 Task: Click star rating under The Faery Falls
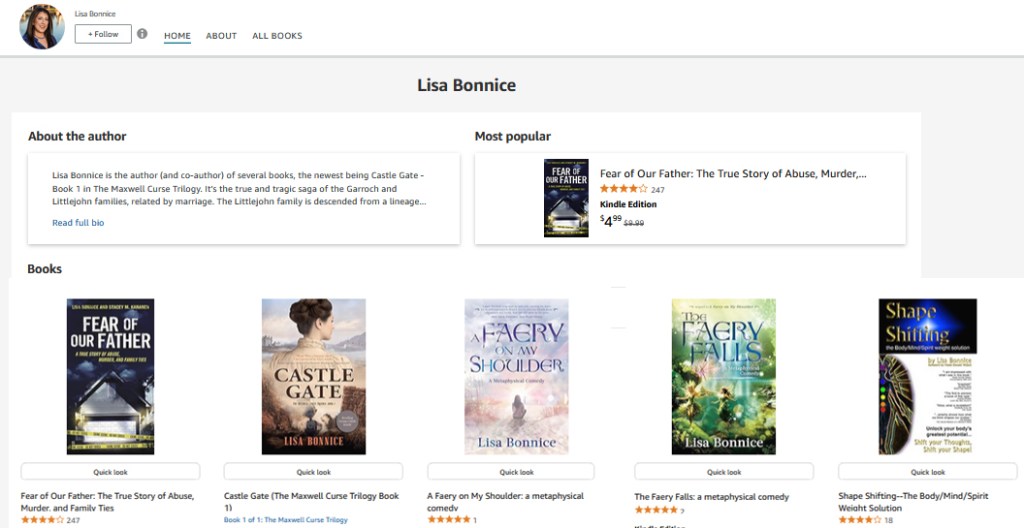click(x=656, y=510)
